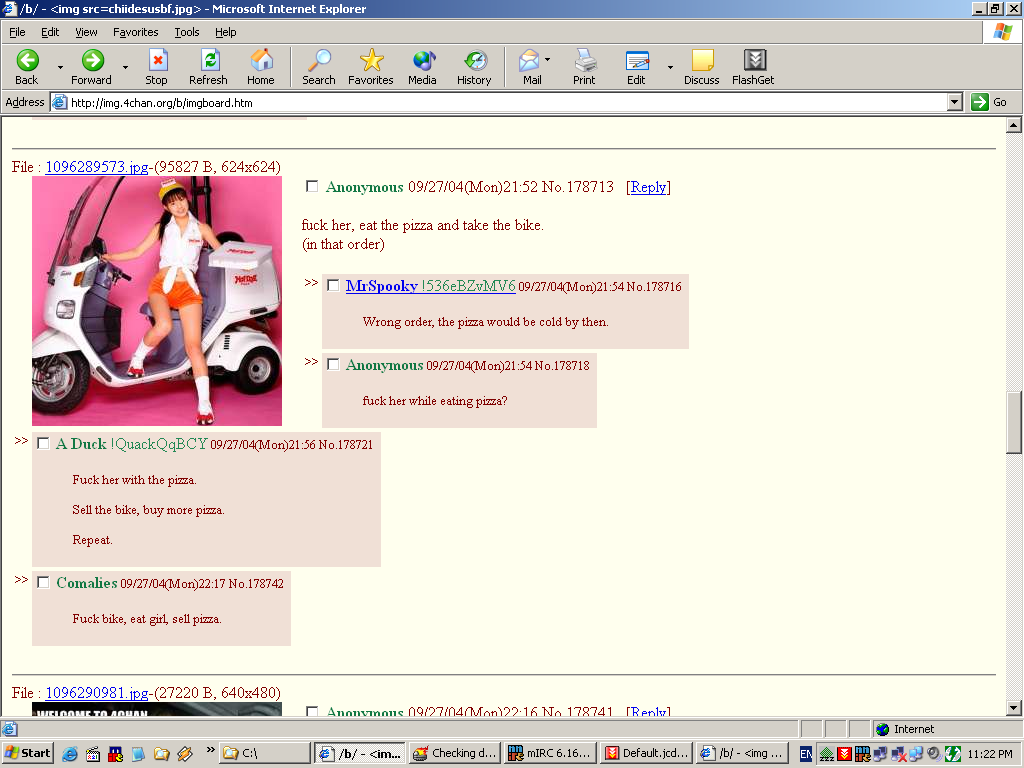Viewport: 1024px width, 768px height.
Task: Check the box for post No.178713
Action: [312, 186]
